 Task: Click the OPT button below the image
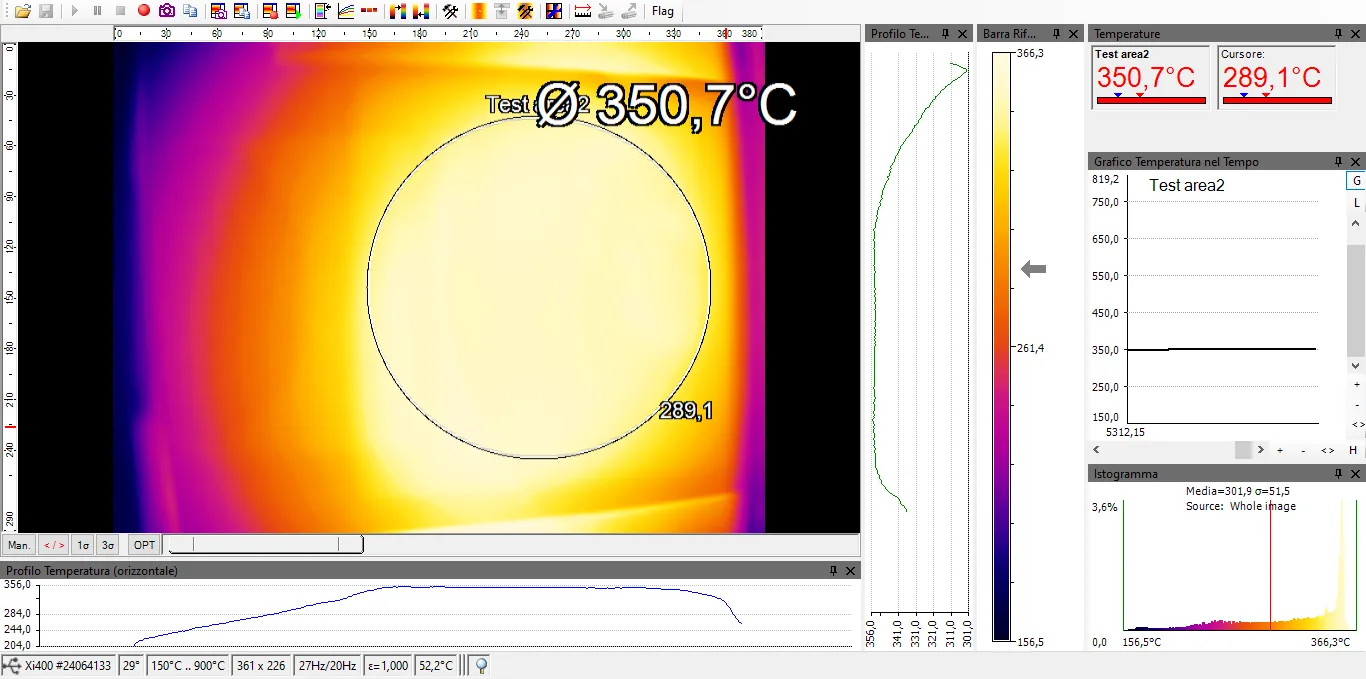pos(145,545)
